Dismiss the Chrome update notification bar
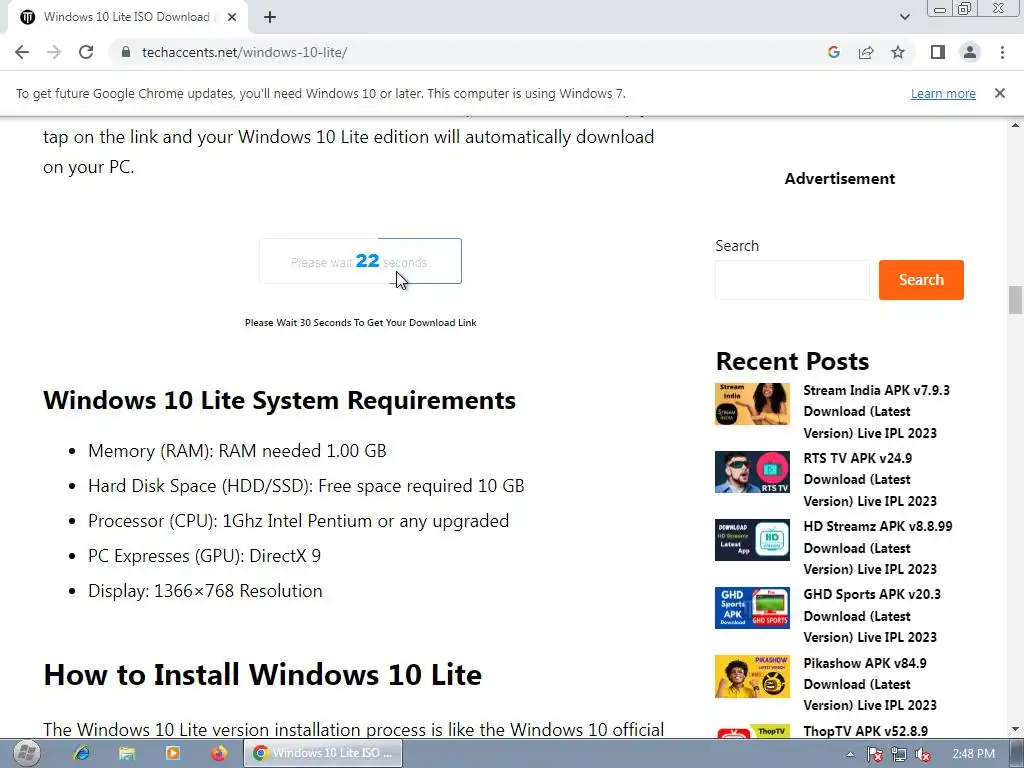Screen dimensions: 1024x768 tap(1000, 93)
